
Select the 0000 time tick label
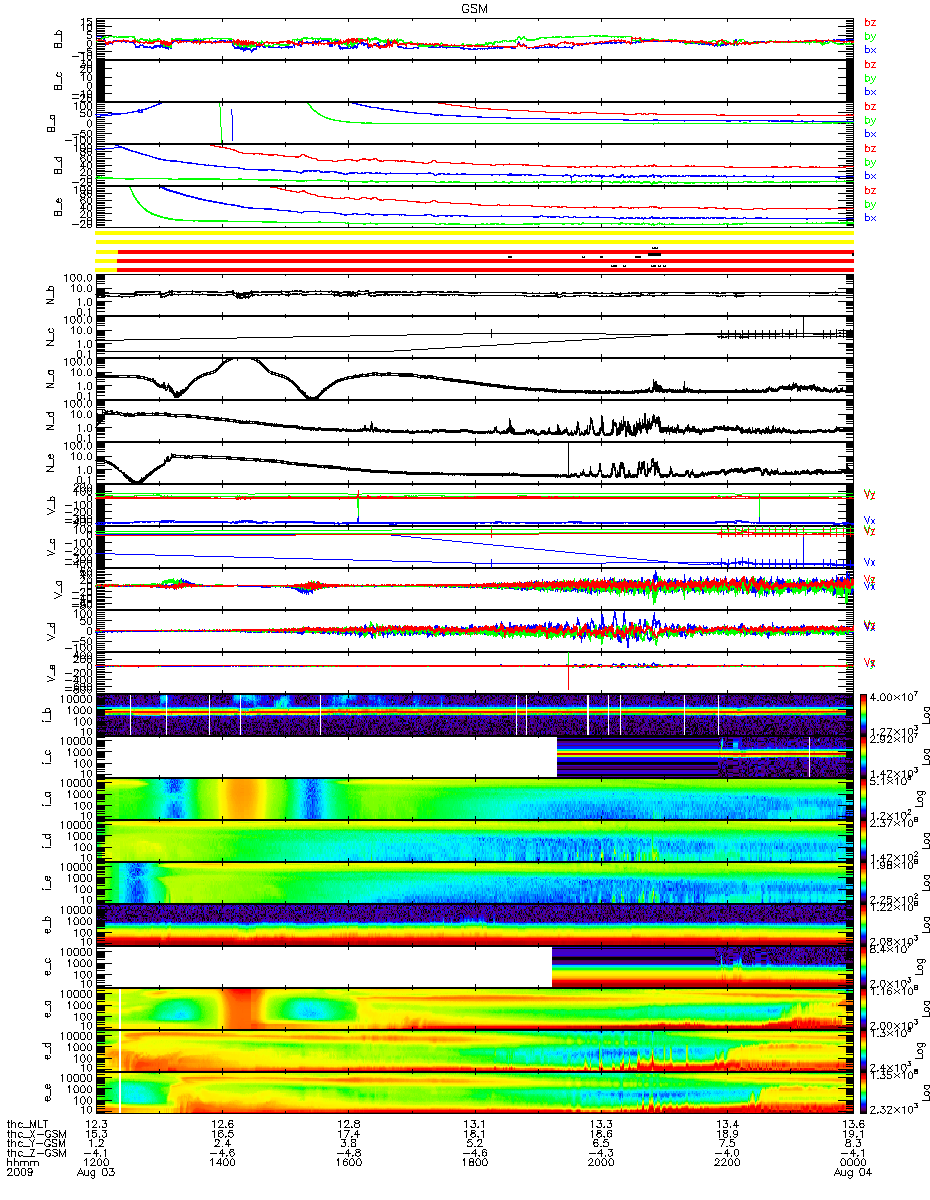tap(851, 1162)
